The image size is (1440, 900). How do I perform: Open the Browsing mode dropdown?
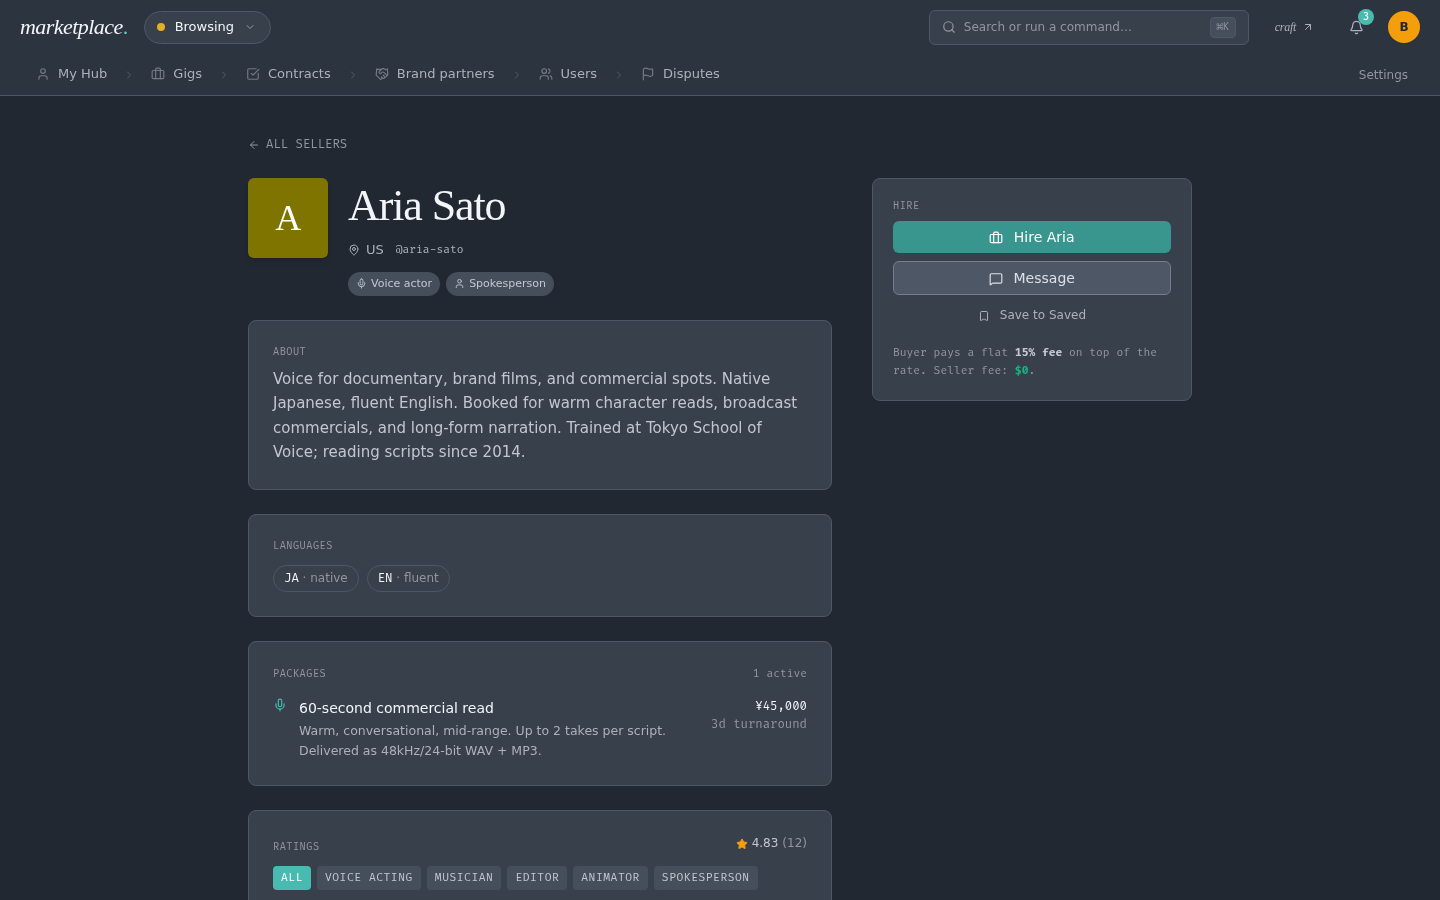(x=207, y=27)
